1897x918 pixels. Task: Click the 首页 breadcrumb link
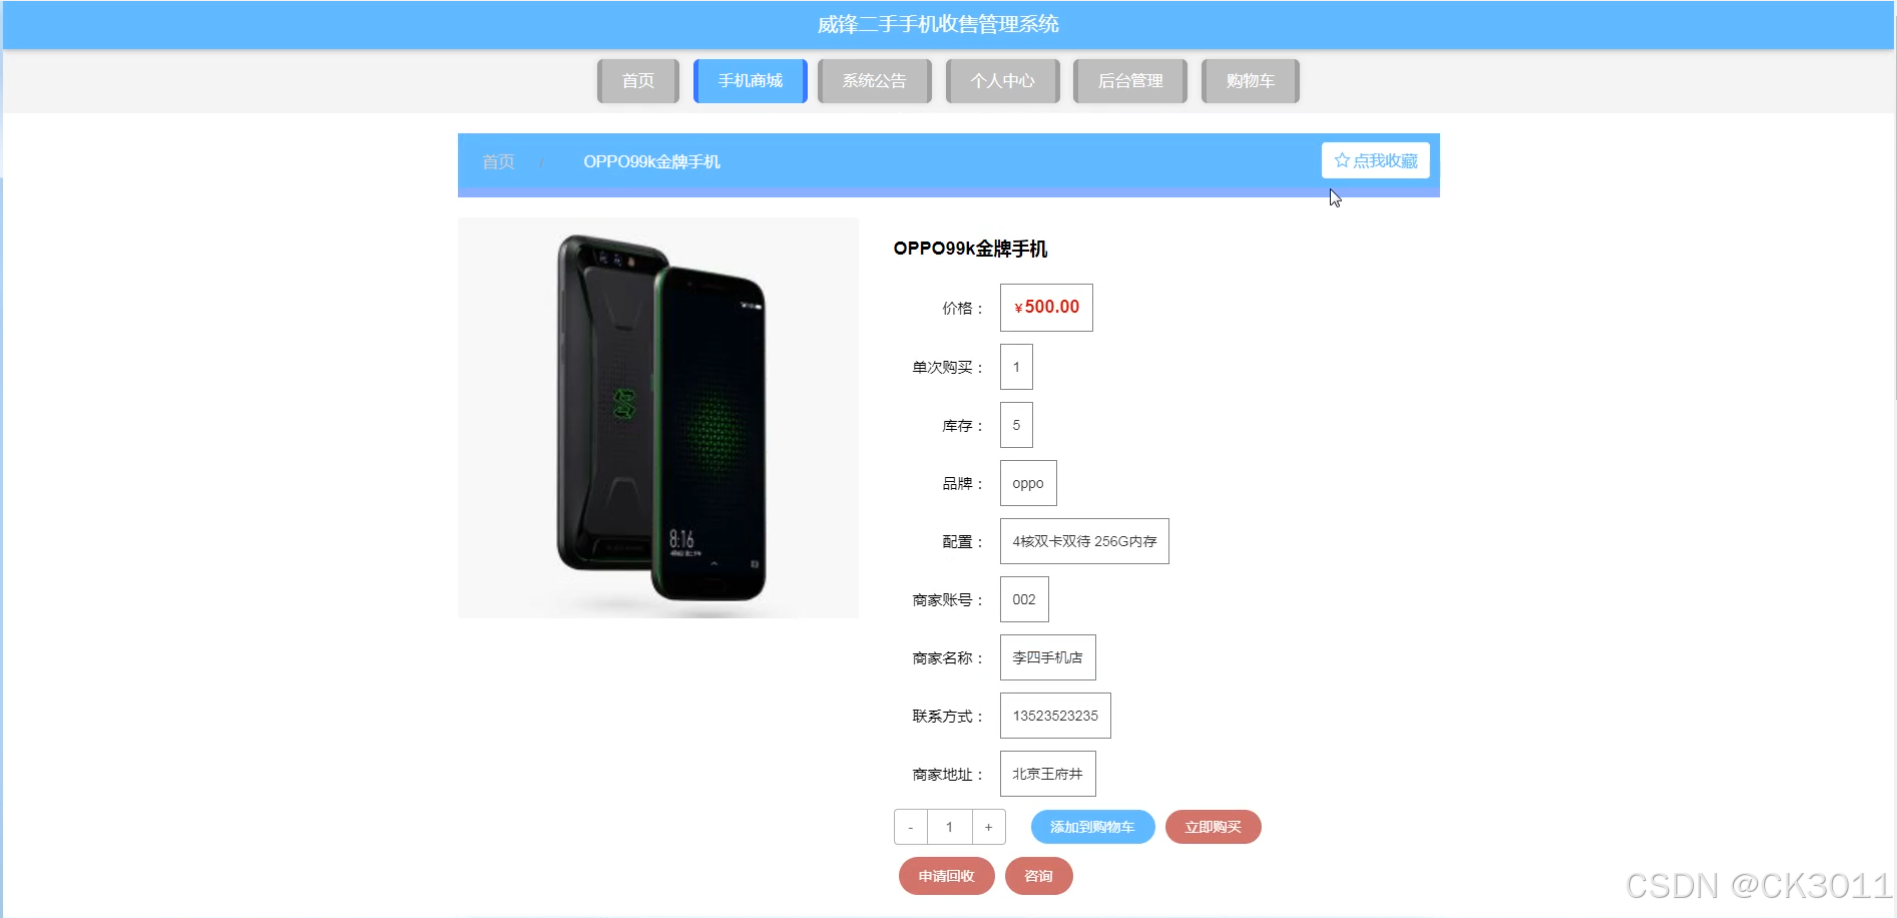point(498,162)
